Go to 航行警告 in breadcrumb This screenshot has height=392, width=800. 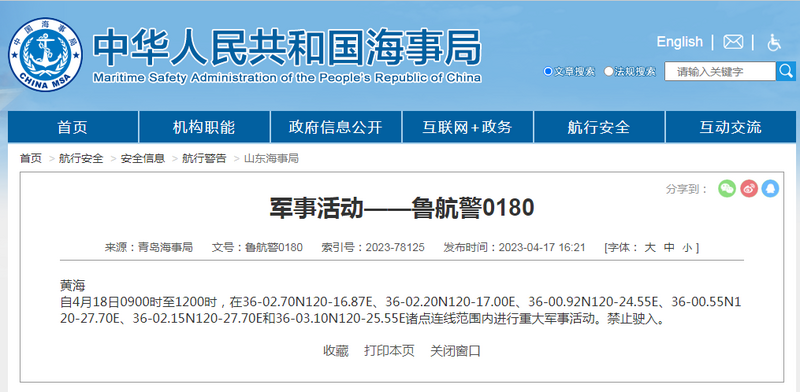[x=204, y=159]
